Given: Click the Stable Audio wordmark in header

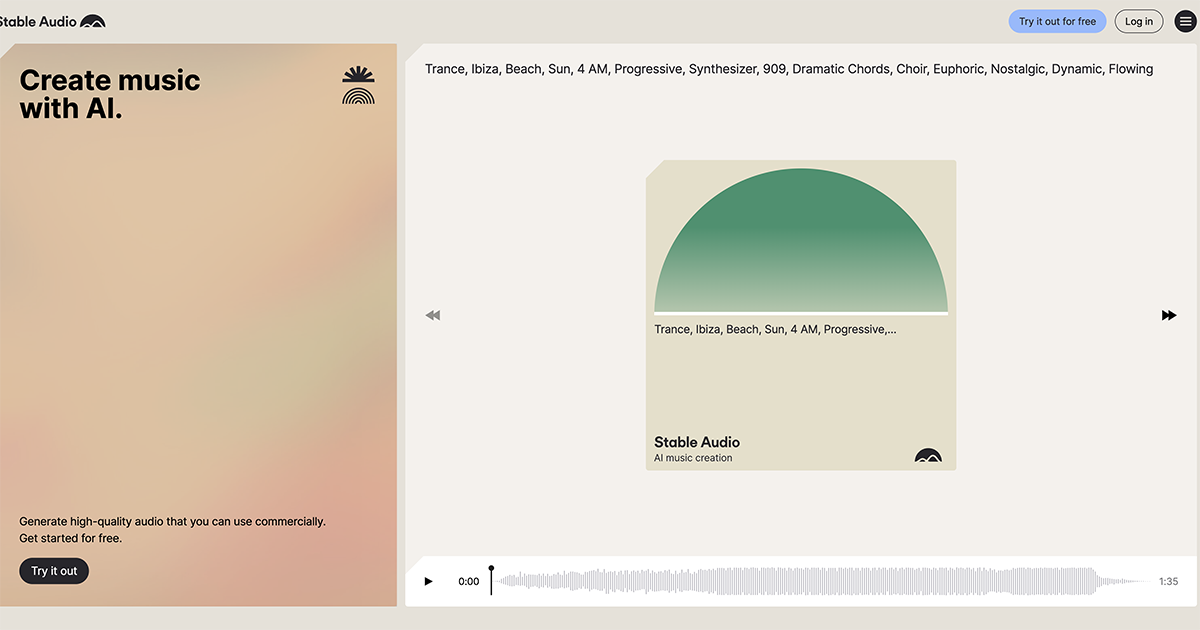Looking at the screenshot, I should [x=38, y=21].
